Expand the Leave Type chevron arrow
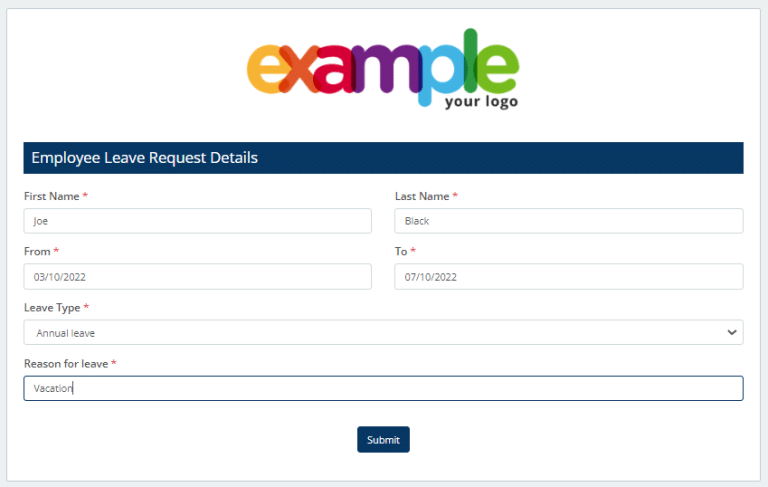The image size is (768, 487). 732,333
